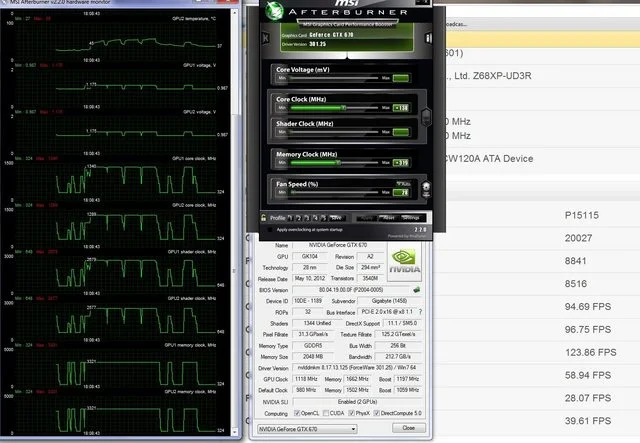
Task: Click the Z68XP-UD3R motherboard text
Action: click(x=502, y=76)
